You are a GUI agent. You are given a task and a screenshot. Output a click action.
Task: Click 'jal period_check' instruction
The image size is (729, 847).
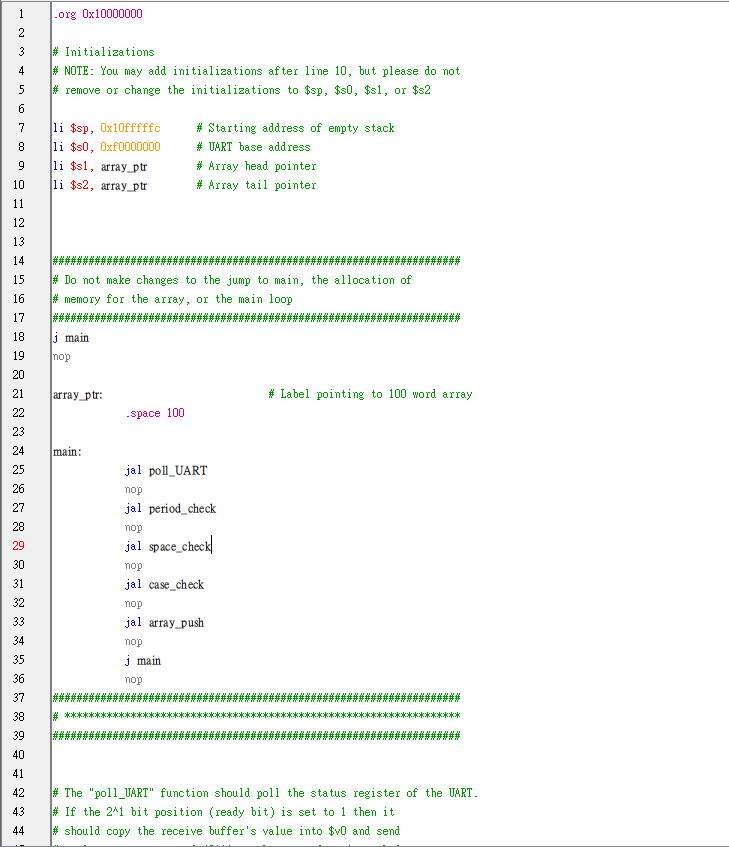(171, 508)
